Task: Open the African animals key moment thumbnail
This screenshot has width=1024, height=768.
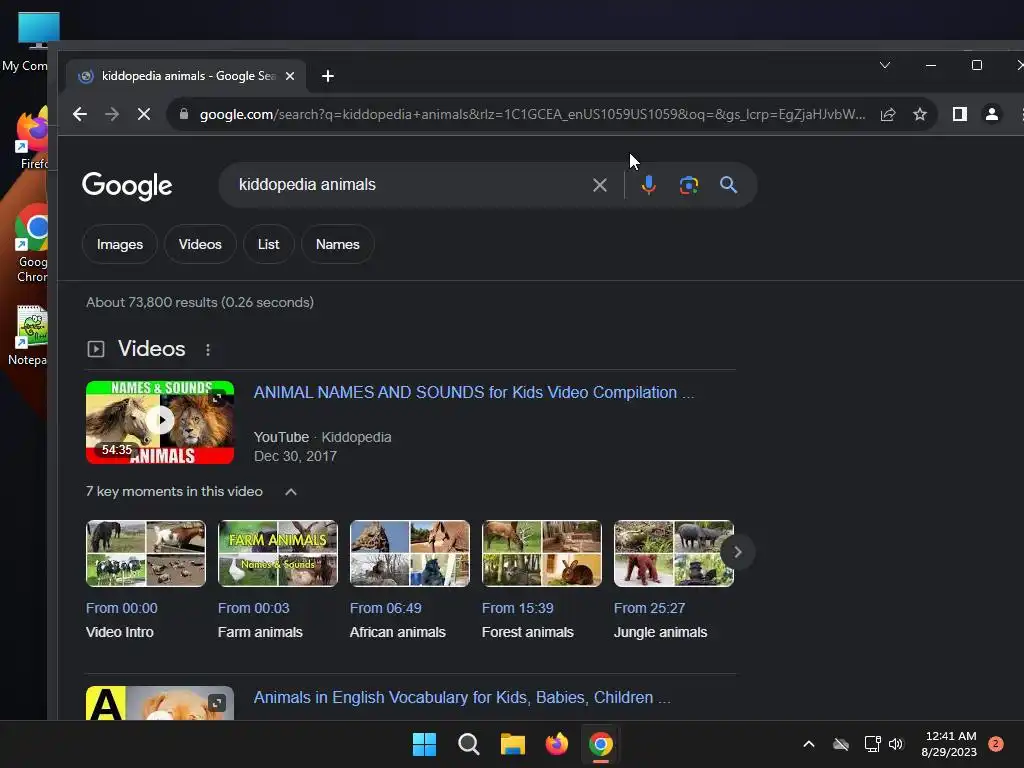Action: click(409, 553)
